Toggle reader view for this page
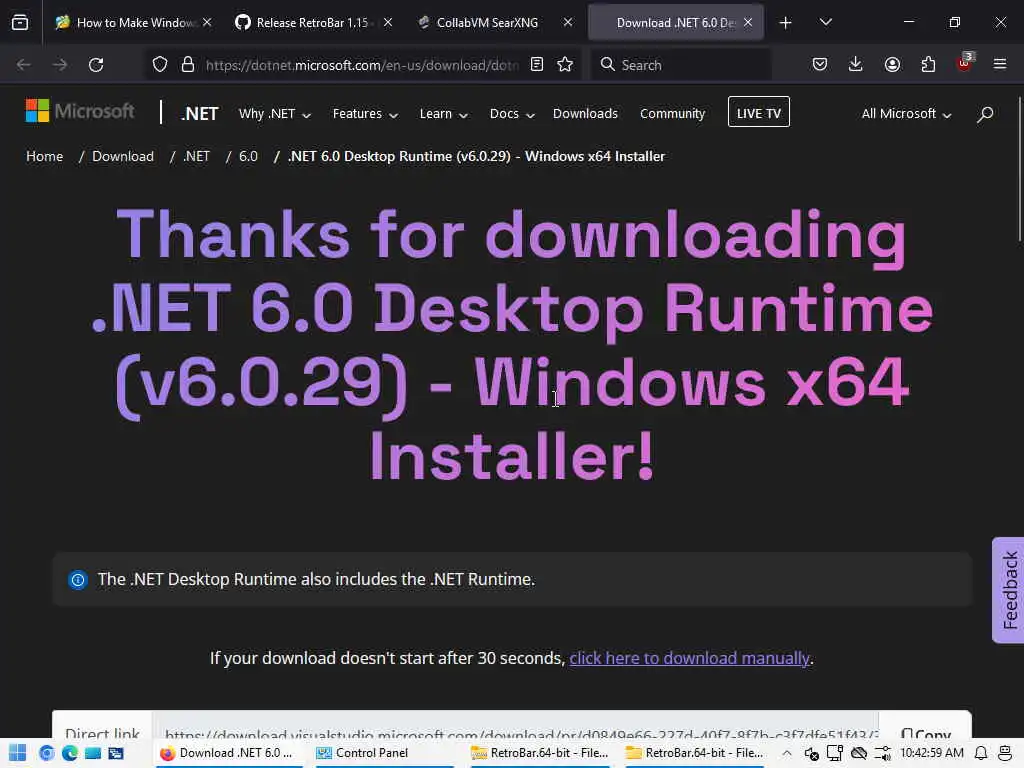This screenshot has height=768, width=1024. click(x=537, y=65)
